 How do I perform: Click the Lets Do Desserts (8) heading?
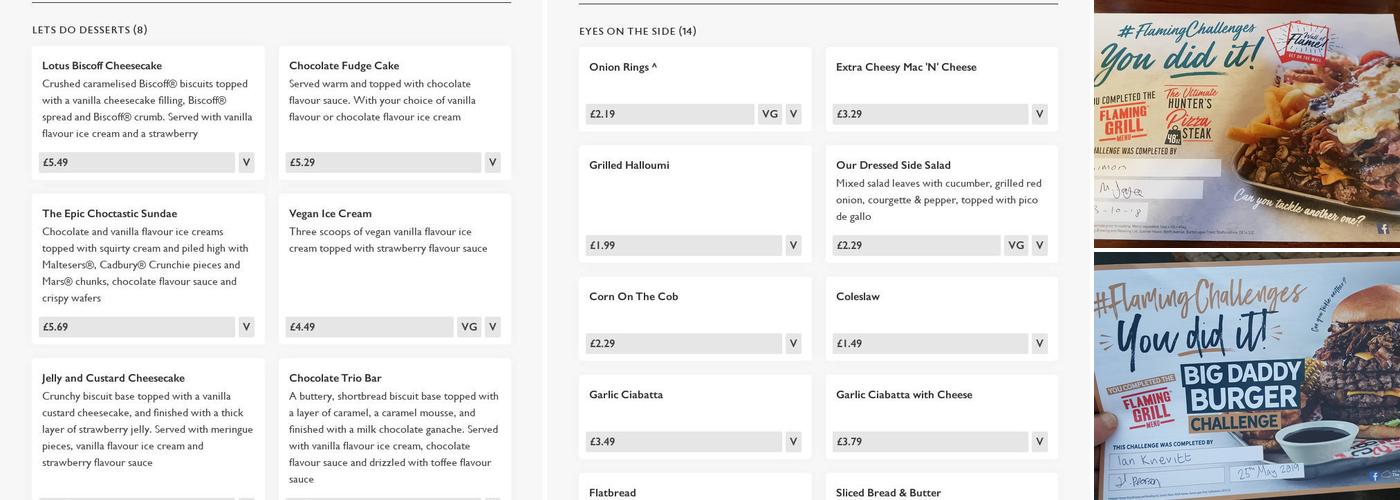(90, 30)
